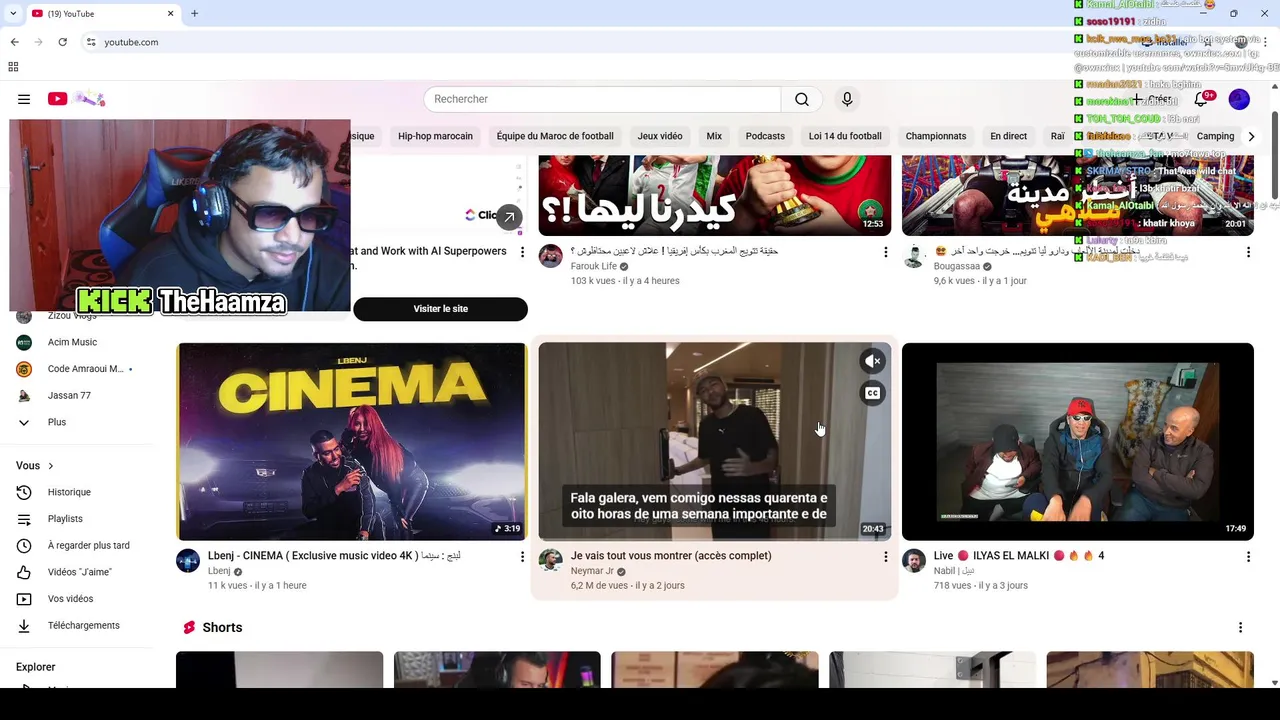Play the Lbenj CINEMA thumbnail
The width and height of the screenshot is (1280, 720).
(x=352, y=441)
